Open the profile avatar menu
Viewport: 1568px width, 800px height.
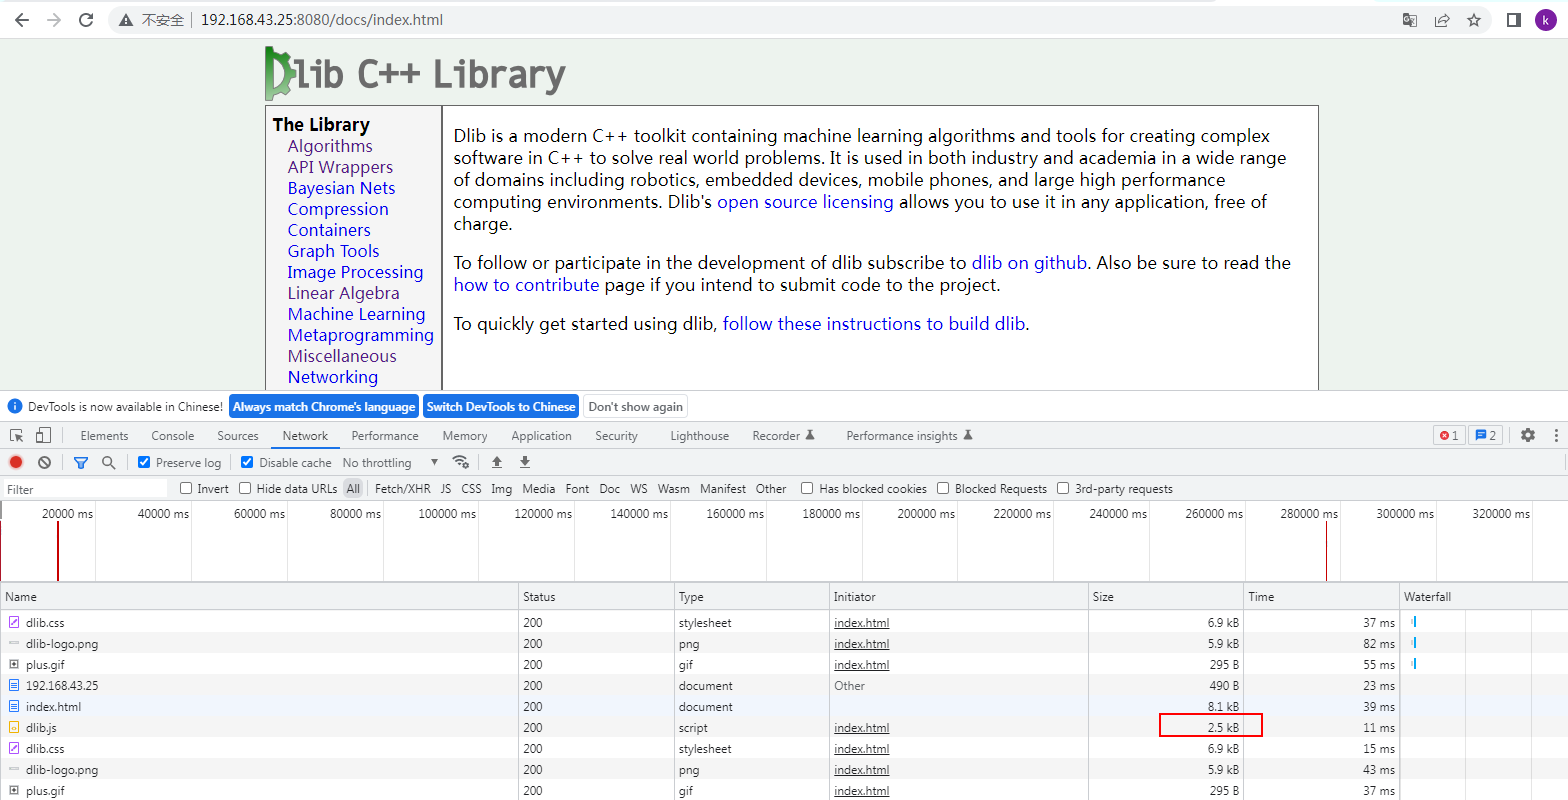(1546, 20)
